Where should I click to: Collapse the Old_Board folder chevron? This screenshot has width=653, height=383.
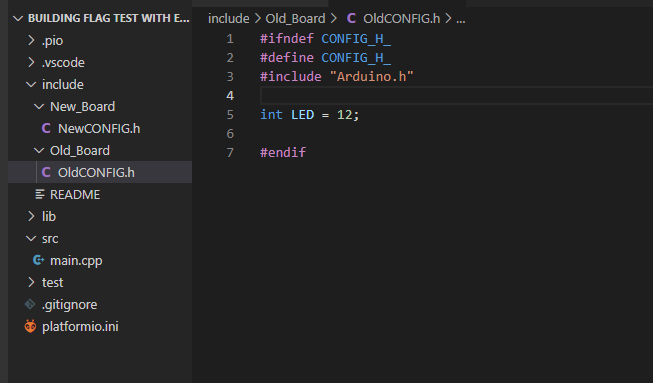tap(39, 150)
